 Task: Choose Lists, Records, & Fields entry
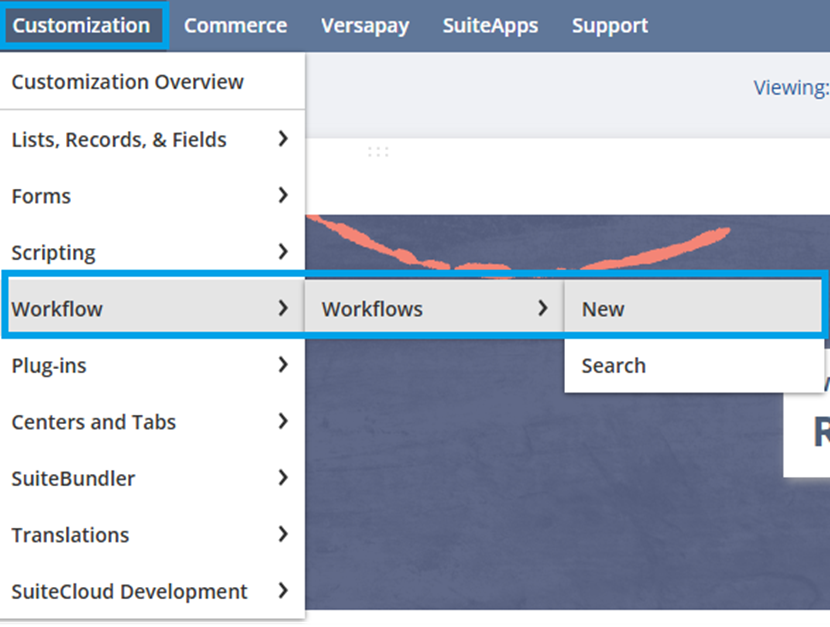click(152, 139)
